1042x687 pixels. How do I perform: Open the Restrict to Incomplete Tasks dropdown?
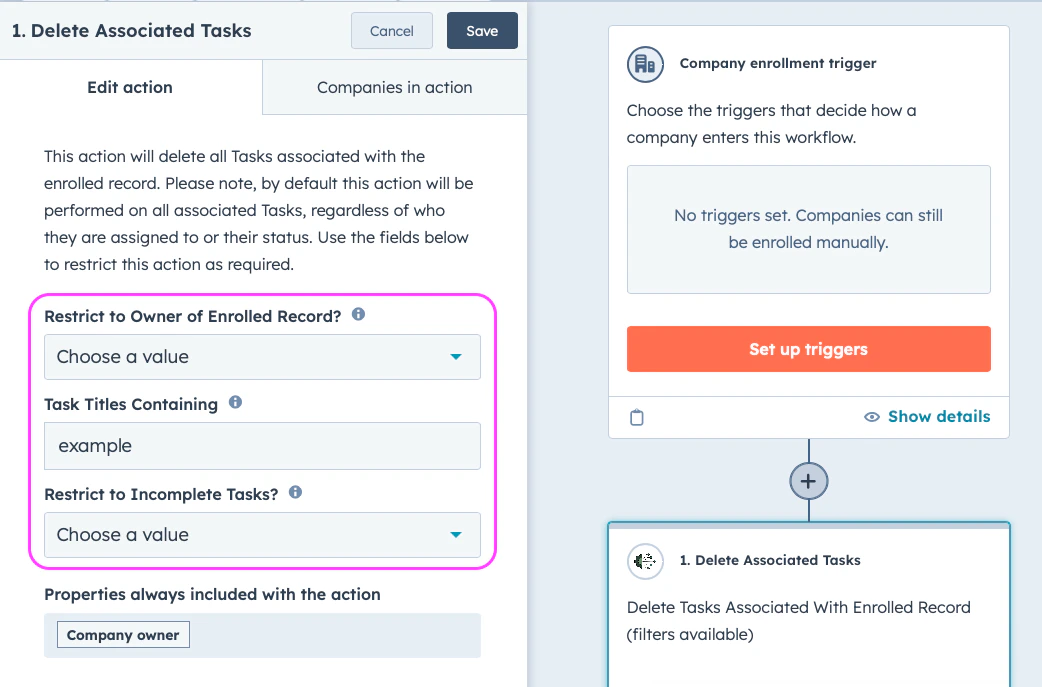(262, 535)
